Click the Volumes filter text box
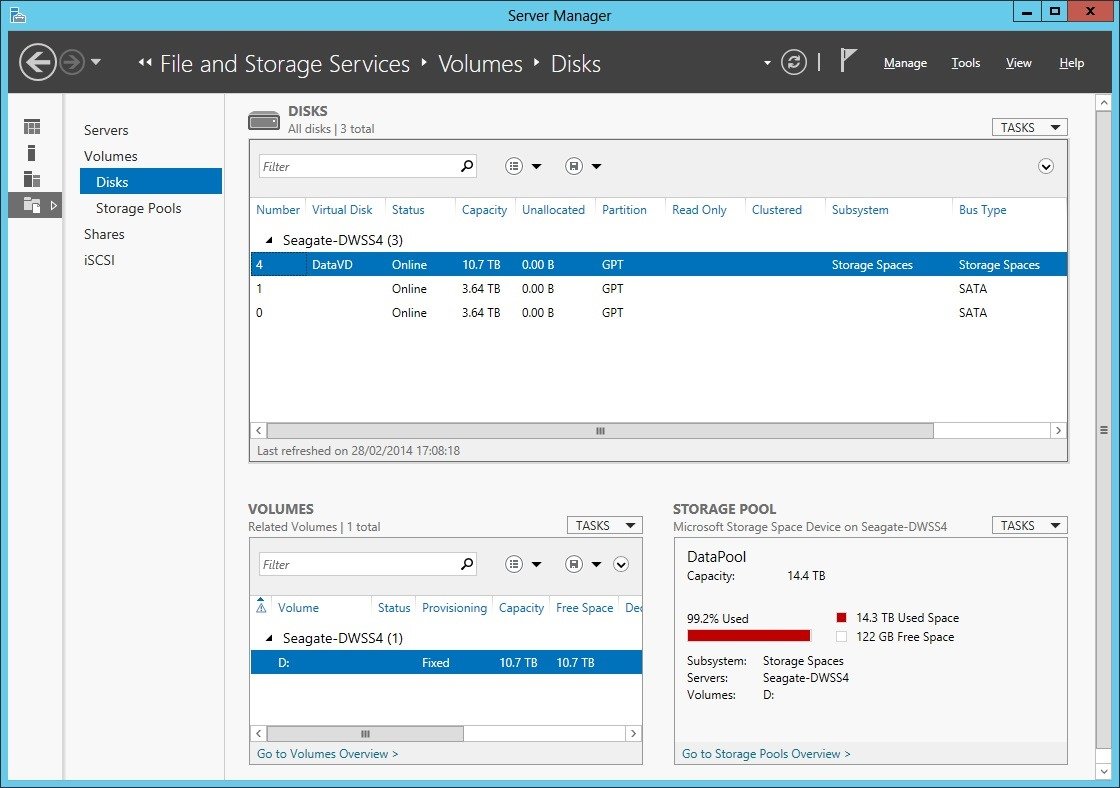 (x=358, y=564)
